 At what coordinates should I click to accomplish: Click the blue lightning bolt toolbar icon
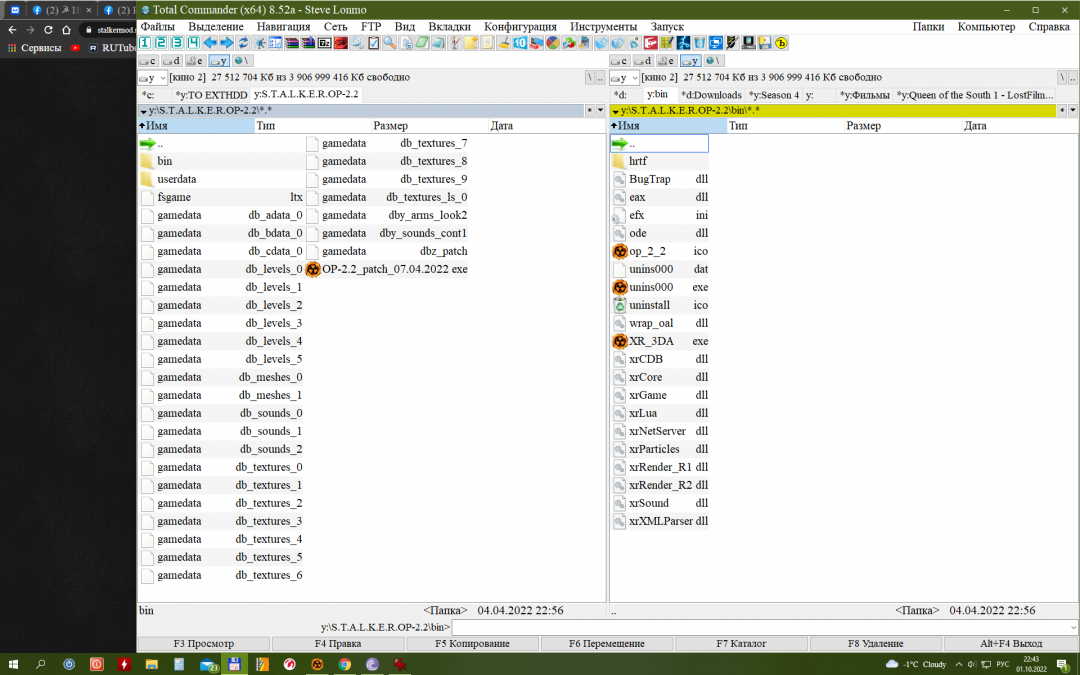pyautogui.click(x=683, y=43)
